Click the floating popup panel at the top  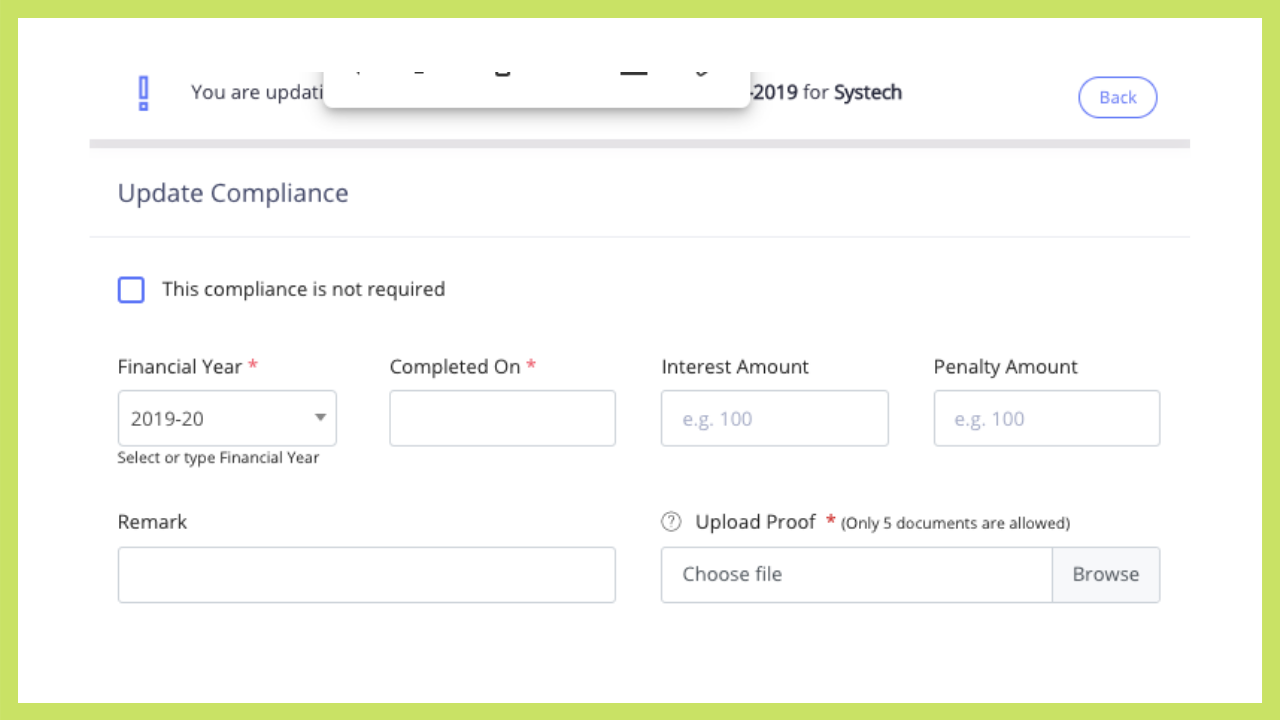tap(536, 90)
